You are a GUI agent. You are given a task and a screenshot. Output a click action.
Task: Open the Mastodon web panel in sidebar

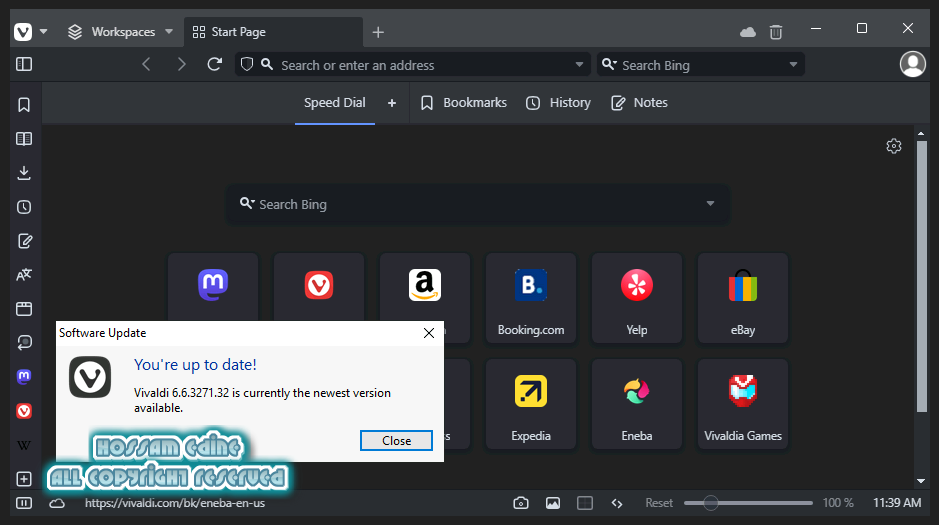point(24,377)
